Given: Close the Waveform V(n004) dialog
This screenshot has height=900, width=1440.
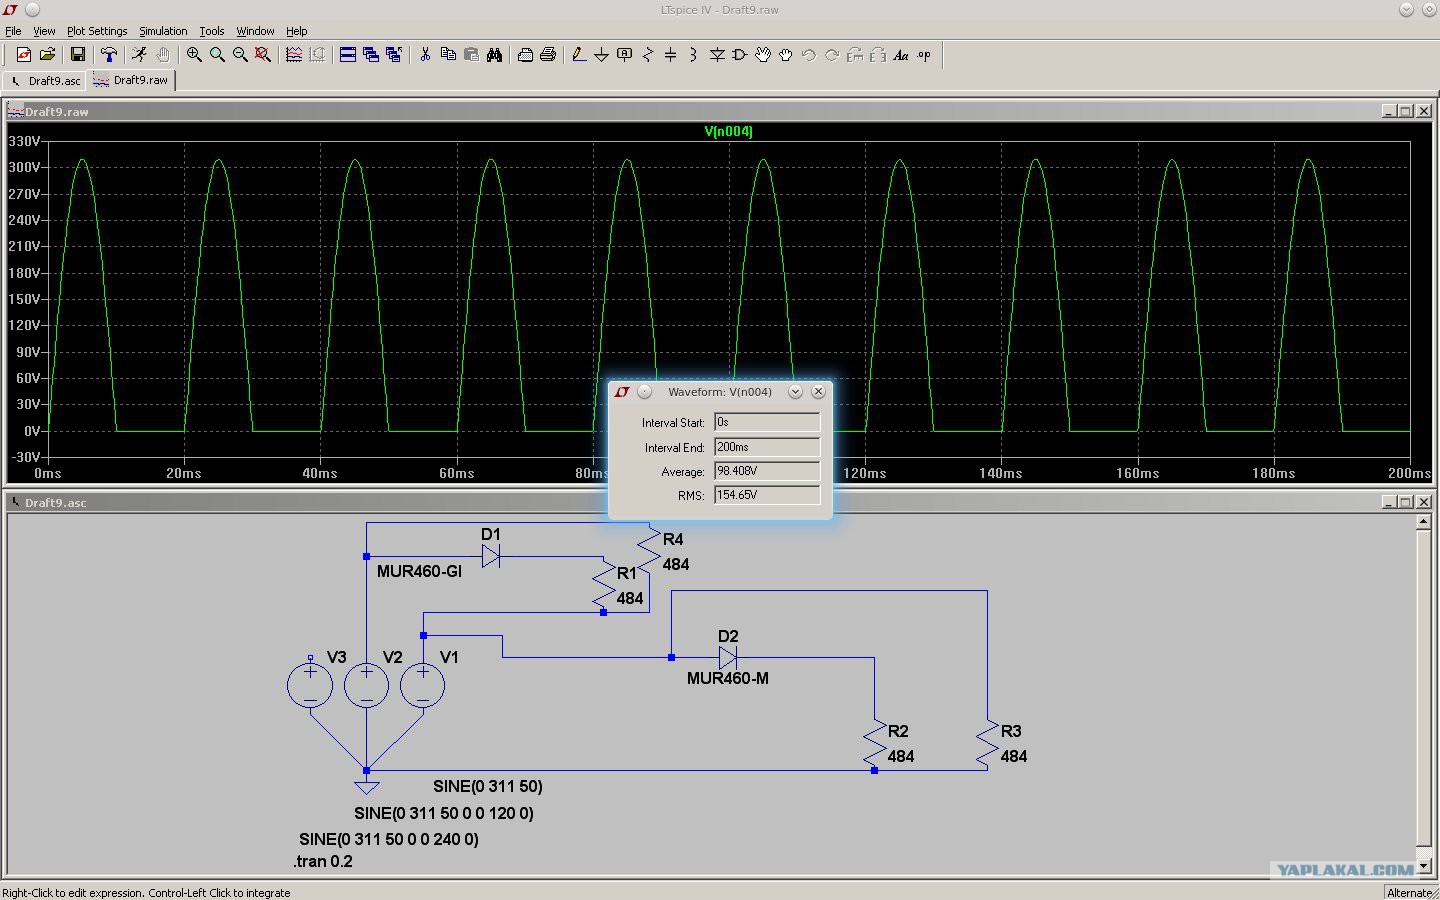Looking at the screenshot, I should [818, 392].
